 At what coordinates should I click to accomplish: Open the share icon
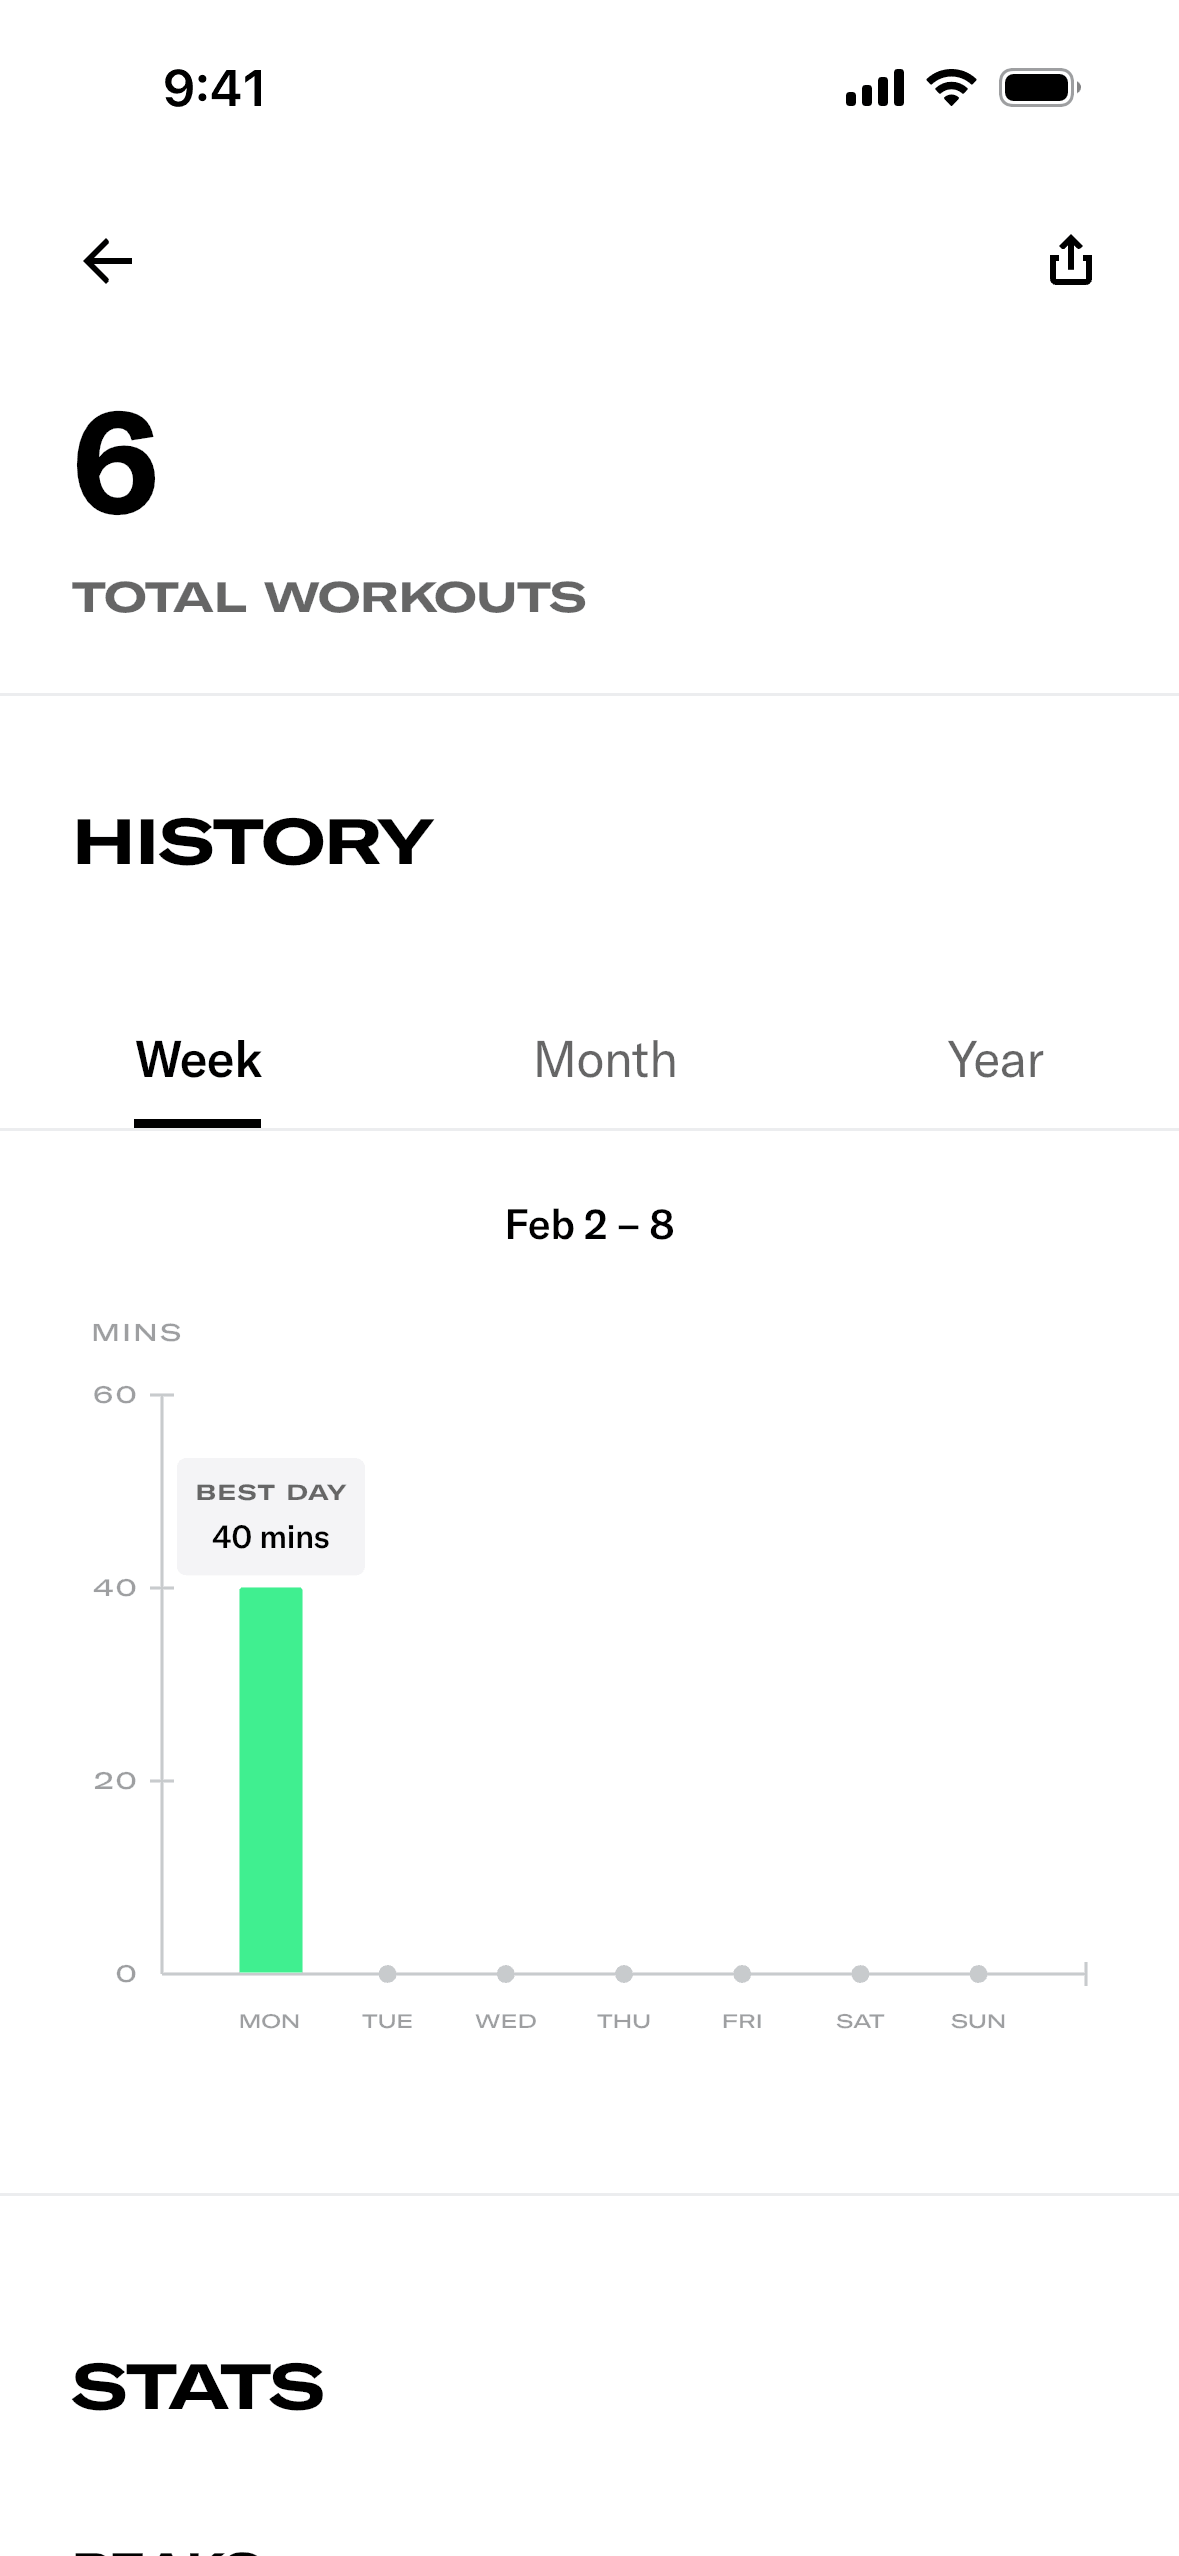click(1070, 260)
